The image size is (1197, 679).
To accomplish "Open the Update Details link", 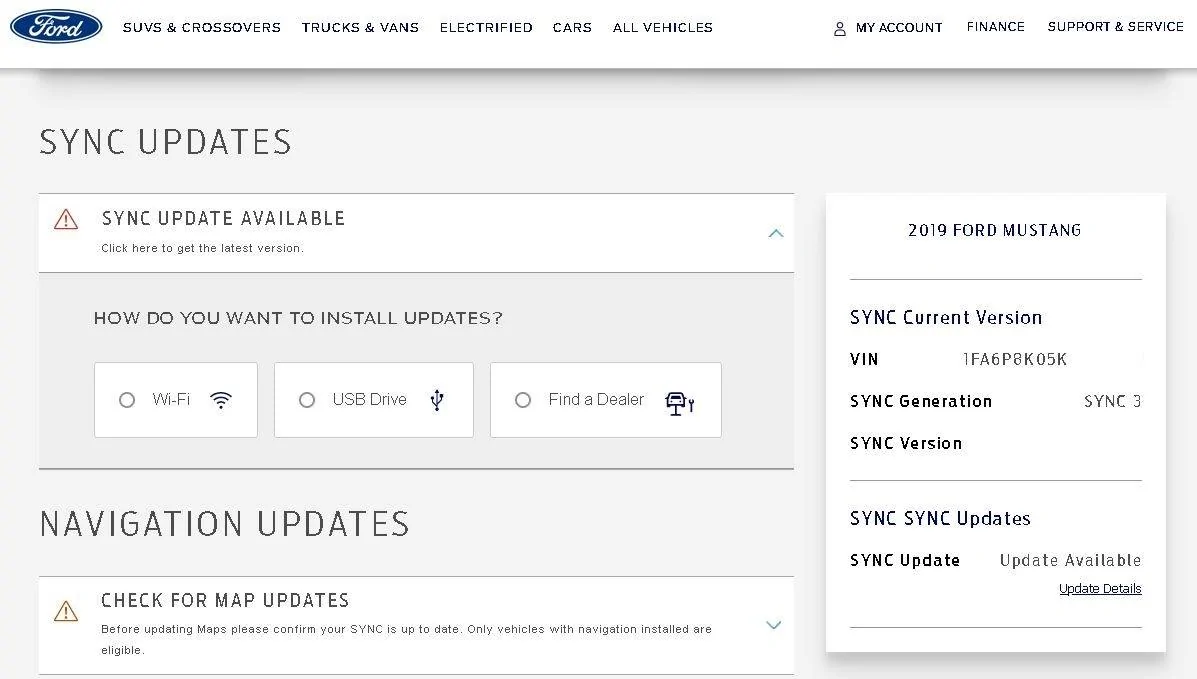I will tap(1100, 589).
